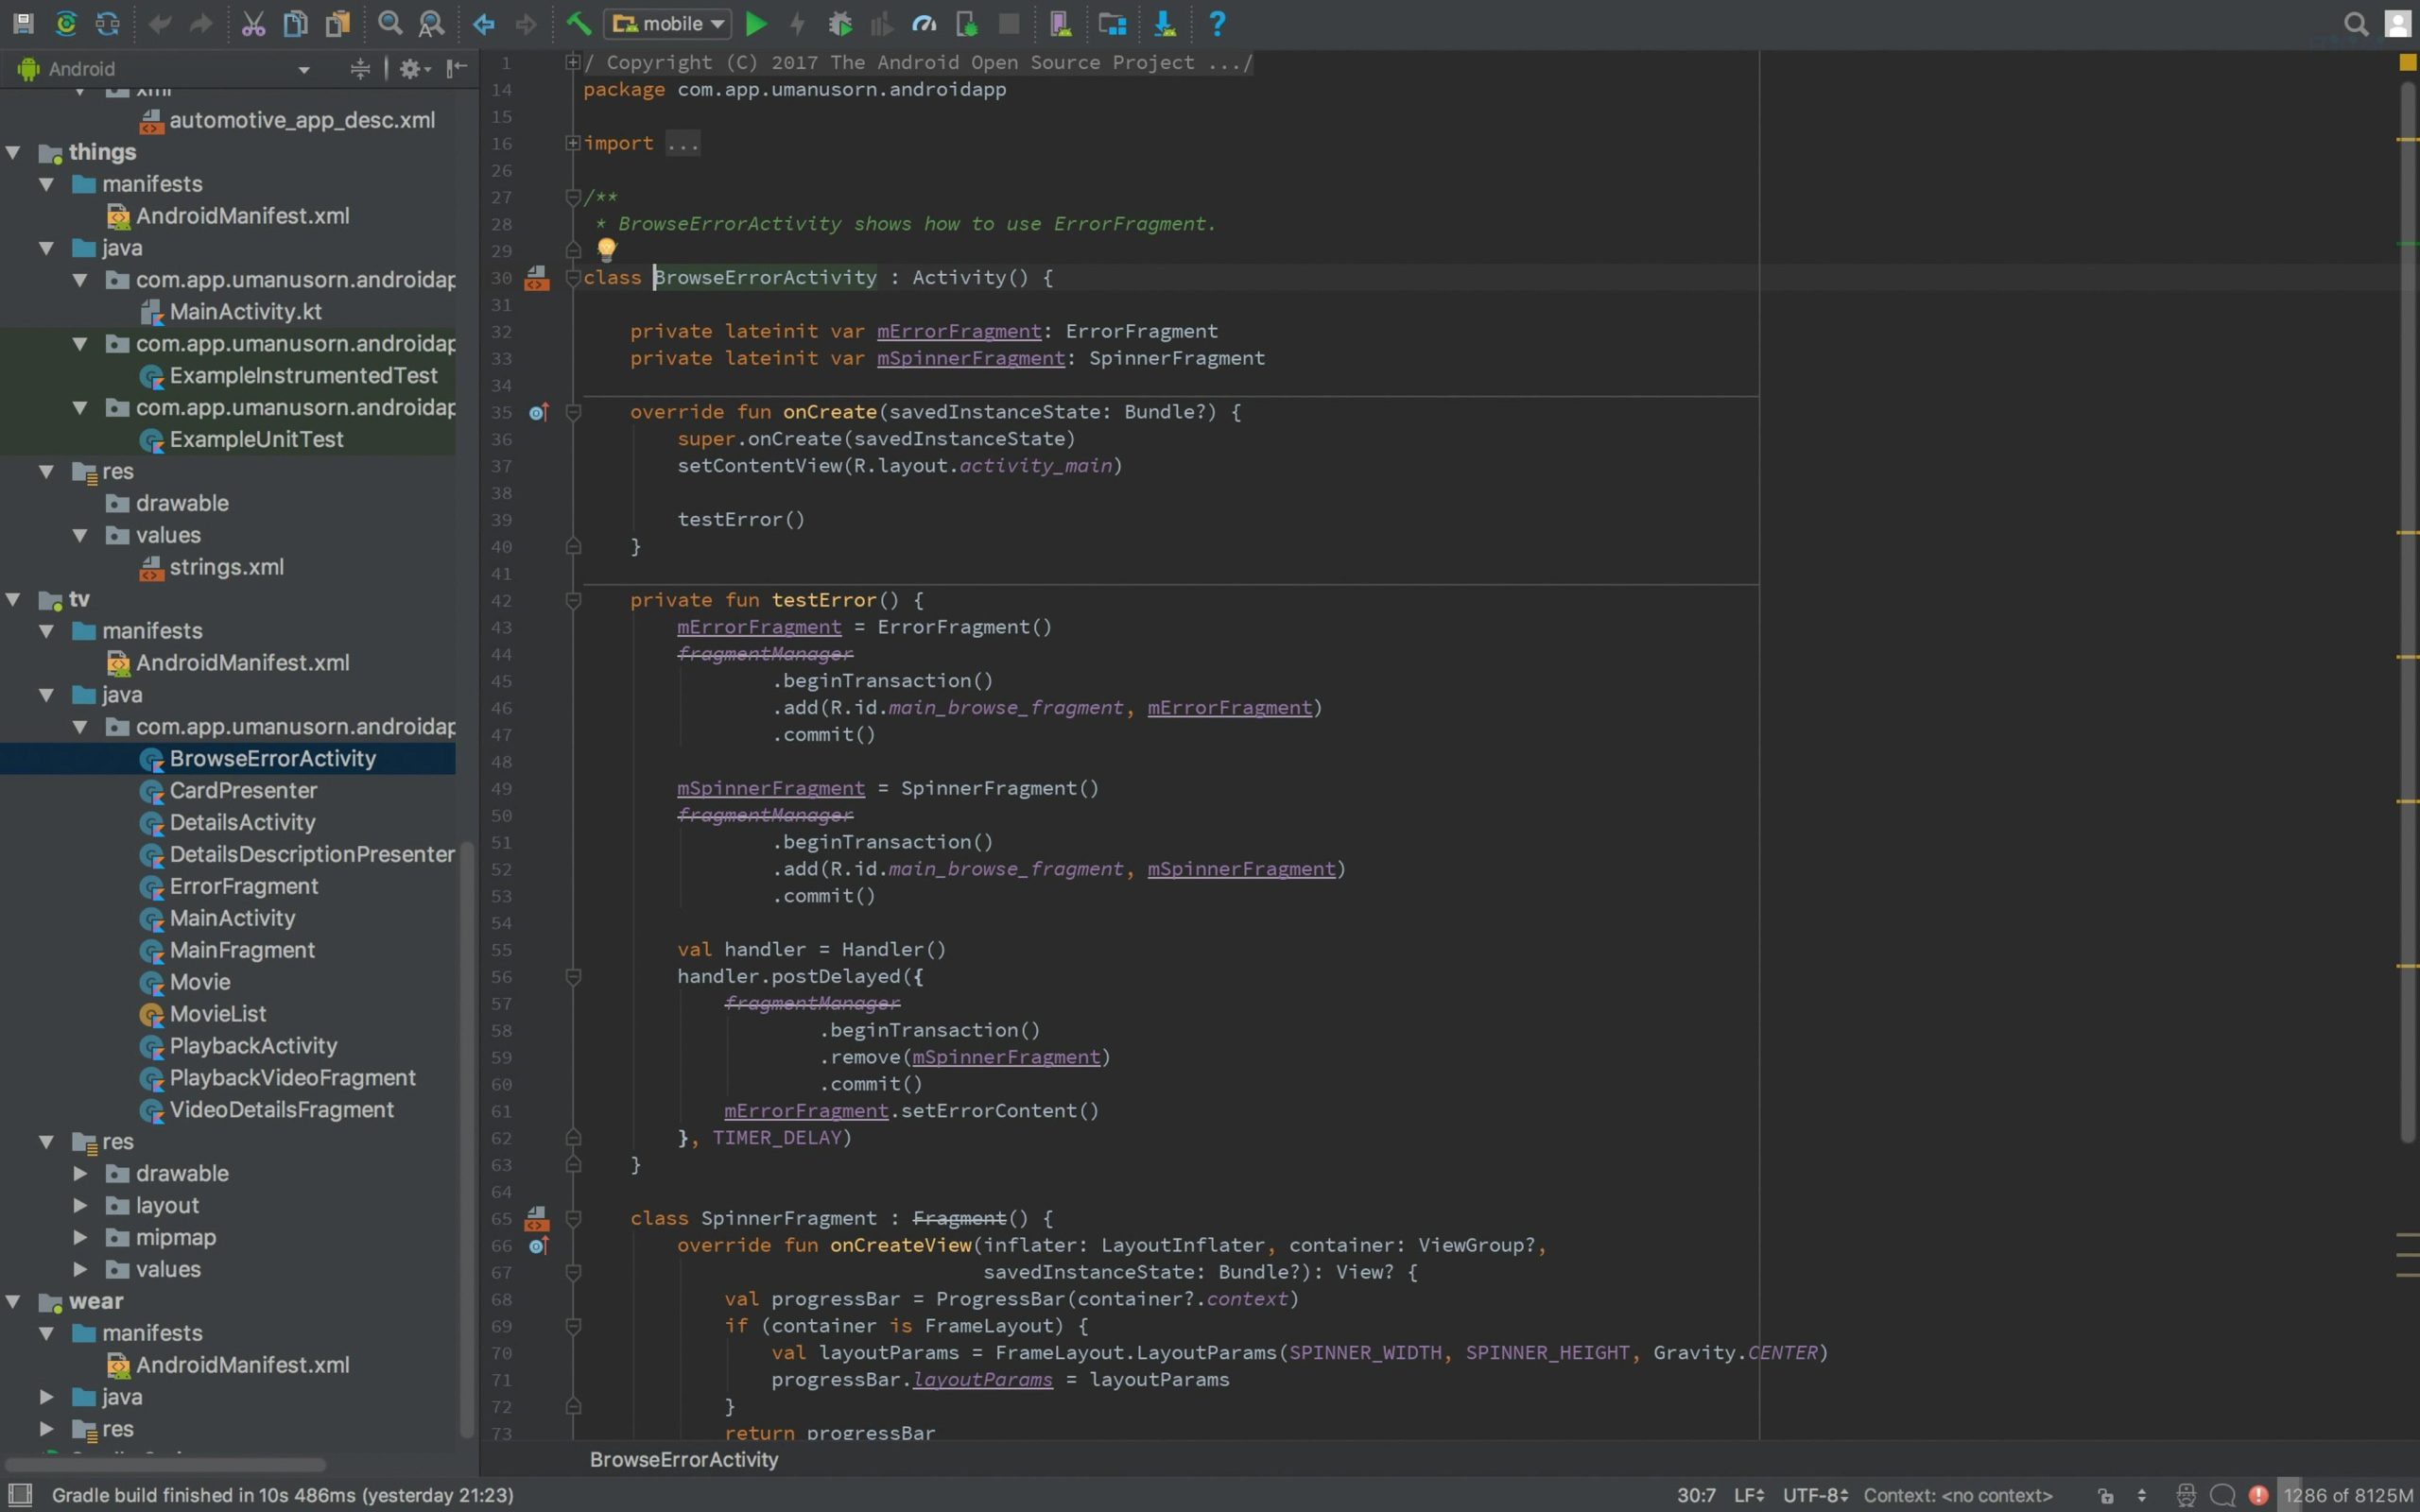Open the UTF-8 encoding selector
Screen dimensions: 2420x1512
click(x=1814, y=1495)
